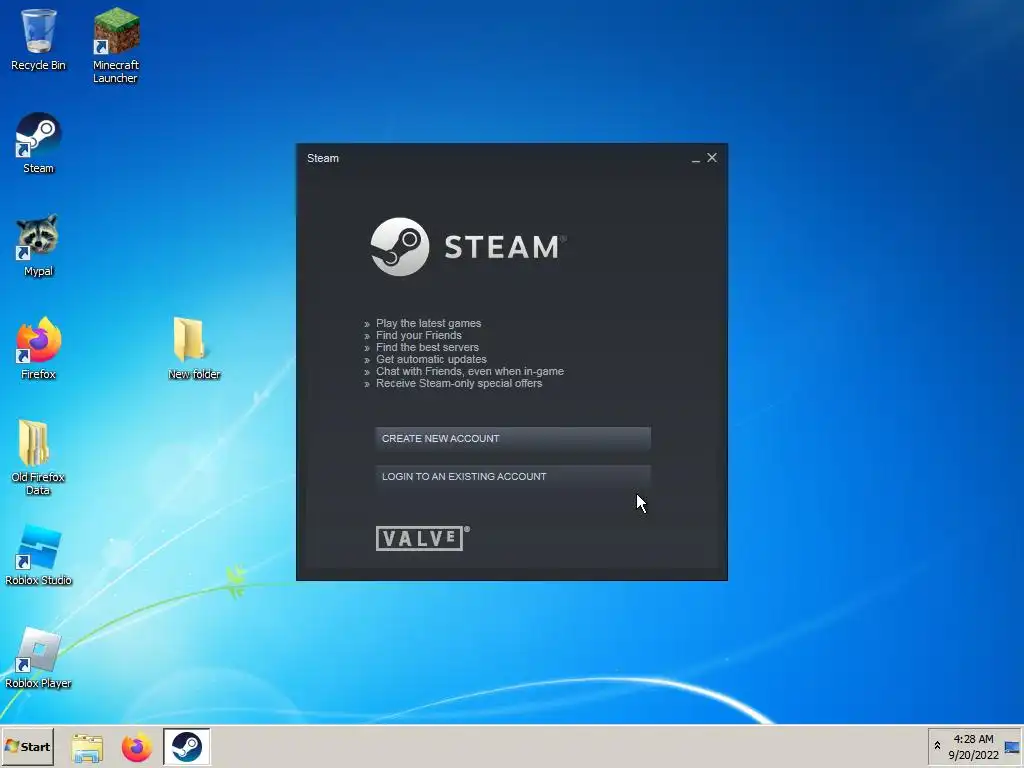Click the Steam logo in the dialog

coord(468,247)
